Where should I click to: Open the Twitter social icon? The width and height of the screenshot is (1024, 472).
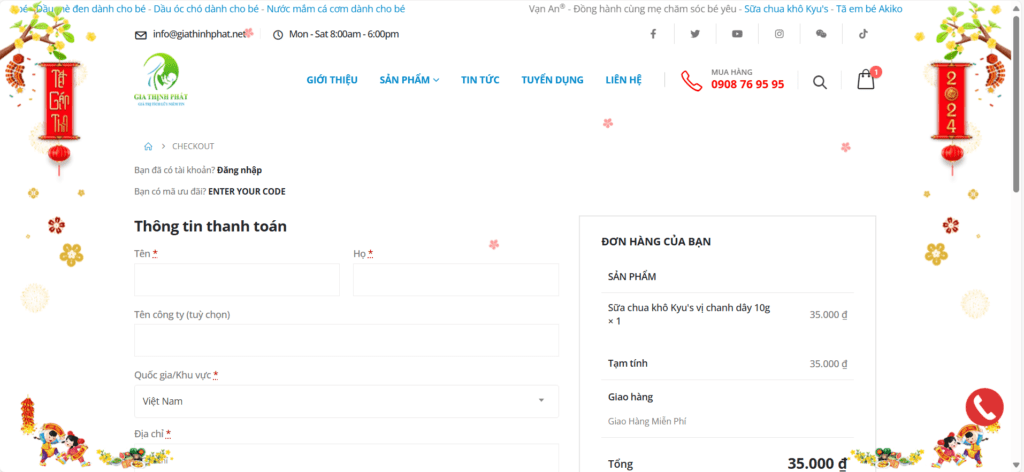click(x=695, y=34)
